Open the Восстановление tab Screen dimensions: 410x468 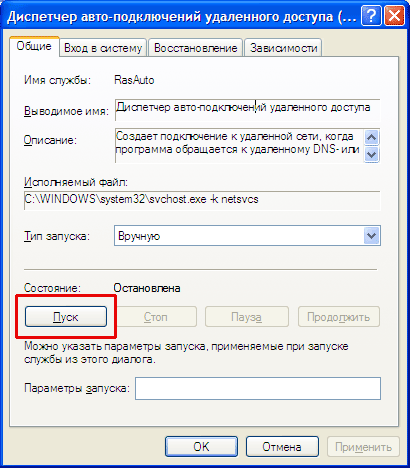click(x=195, y=48)
